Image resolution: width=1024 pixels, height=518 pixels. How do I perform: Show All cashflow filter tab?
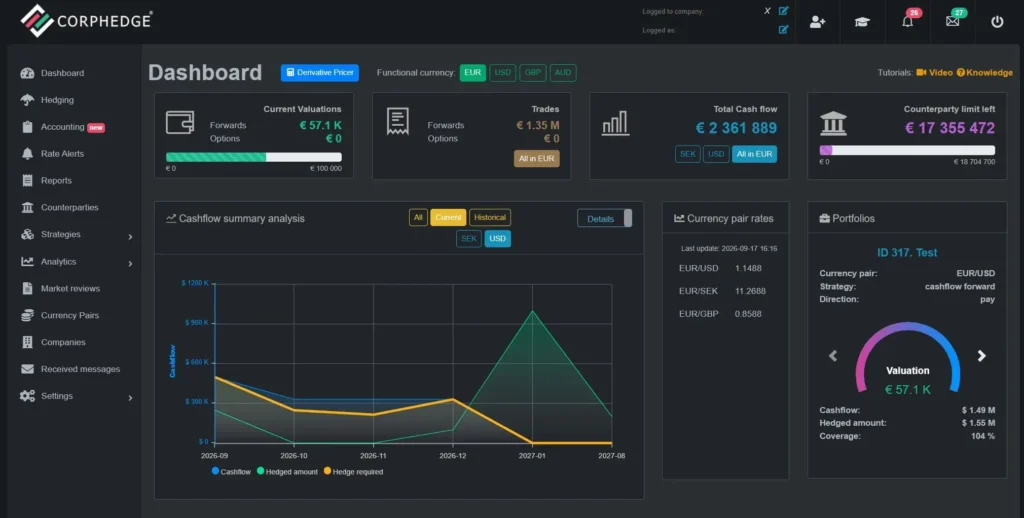point(418,218)
